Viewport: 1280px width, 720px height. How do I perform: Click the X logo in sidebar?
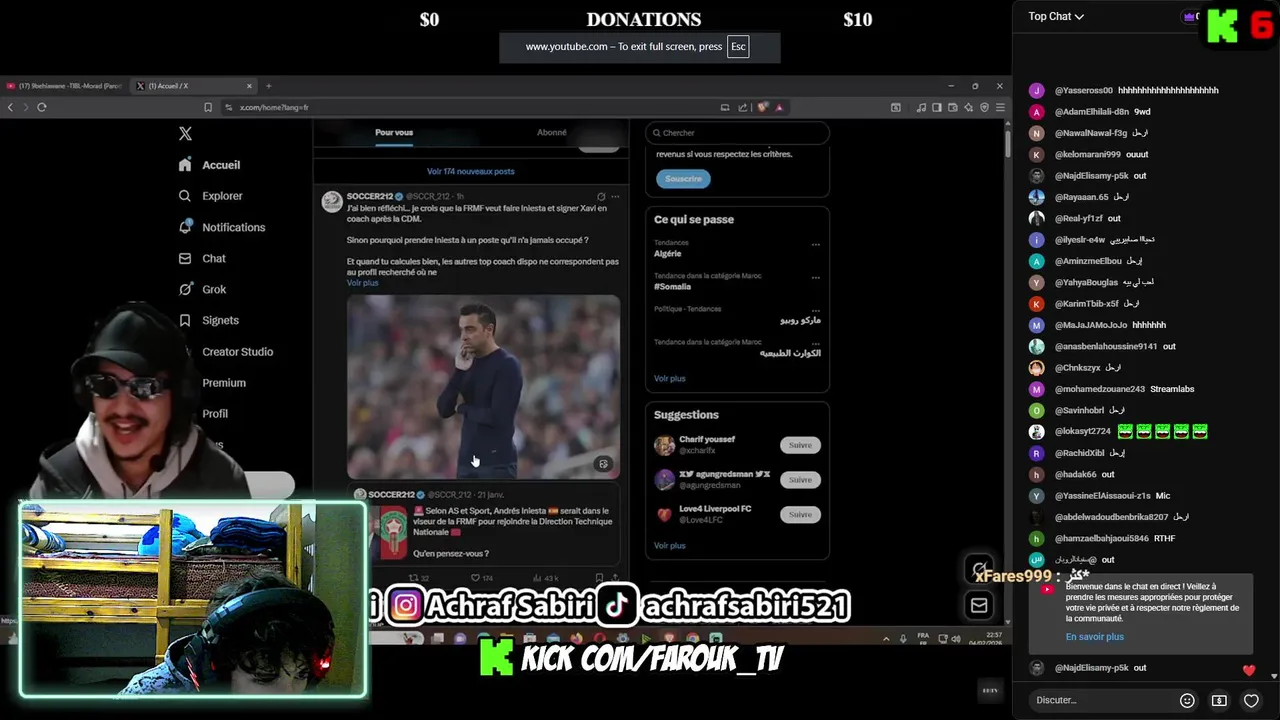[x=185, y=134]
